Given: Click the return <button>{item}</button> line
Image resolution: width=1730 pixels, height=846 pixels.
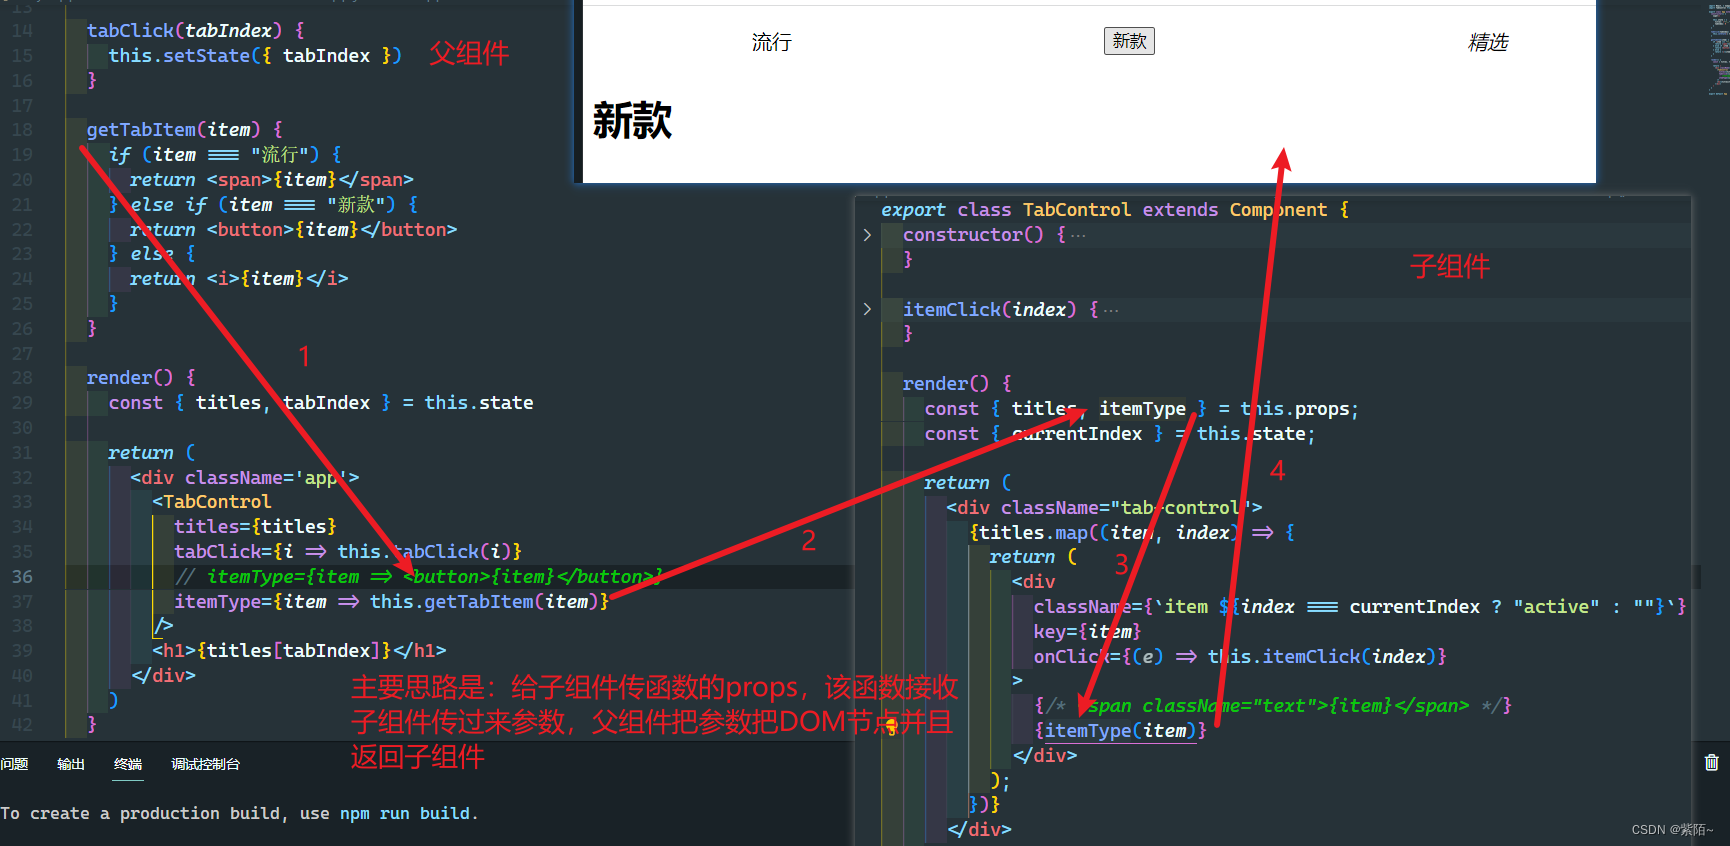Looking at the screenshot, I should click(293, 230).
